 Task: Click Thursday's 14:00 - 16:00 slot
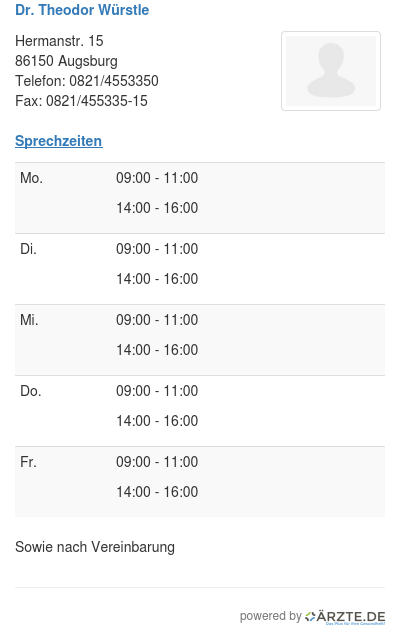click(x=157, y=421)
